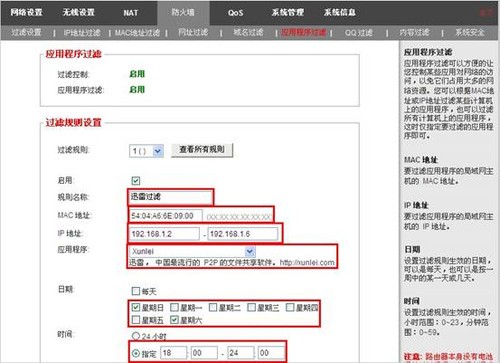This screenshot has height=363, width=500.
Task: Click the end IP field 192.168.1.6
Action: 243,234
